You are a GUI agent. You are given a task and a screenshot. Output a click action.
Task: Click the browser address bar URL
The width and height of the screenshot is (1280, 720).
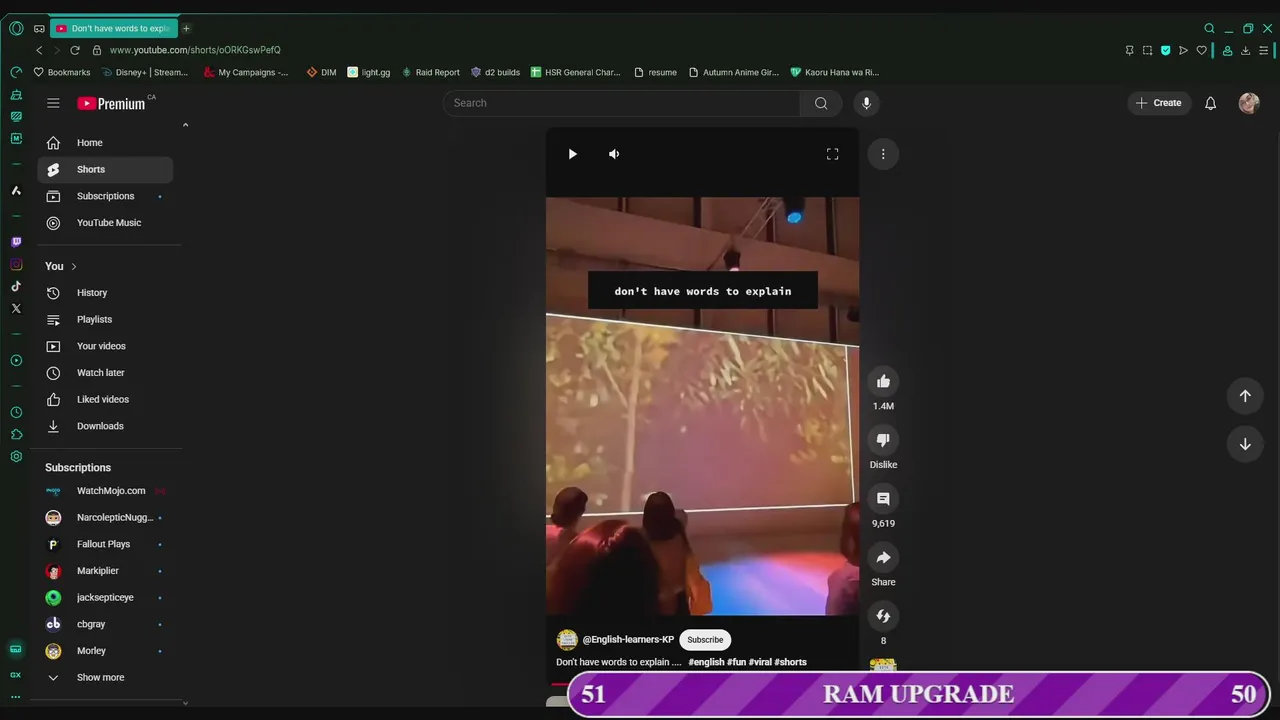(195, 50)
